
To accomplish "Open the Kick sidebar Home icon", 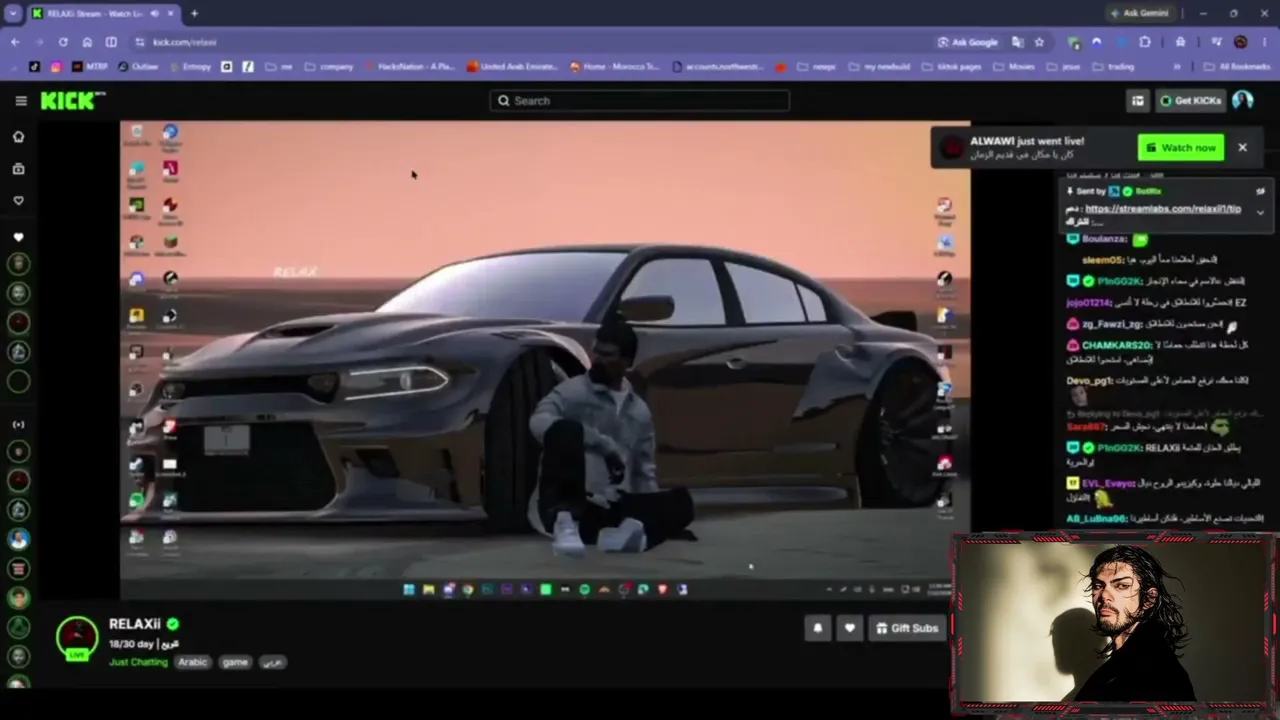I will [18, 137].
